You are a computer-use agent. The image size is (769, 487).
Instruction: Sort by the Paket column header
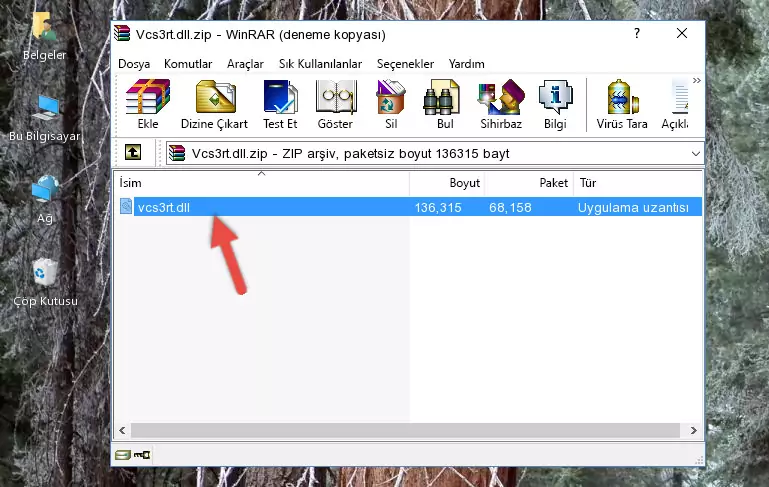click(529, 183)
